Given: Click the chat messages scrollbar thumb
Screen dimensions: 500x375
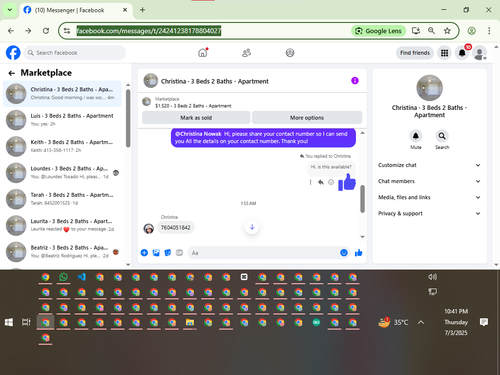Looking at the screenshot, I should (362, 199).
